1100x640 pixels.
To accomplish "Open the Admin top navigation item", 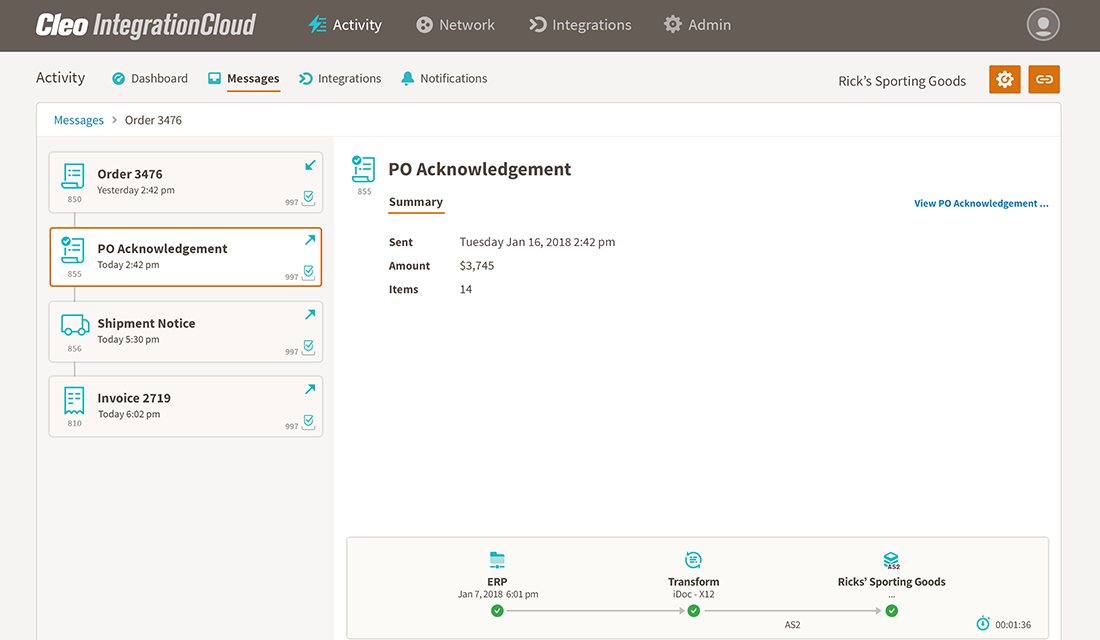I will [x=697, y=25].
